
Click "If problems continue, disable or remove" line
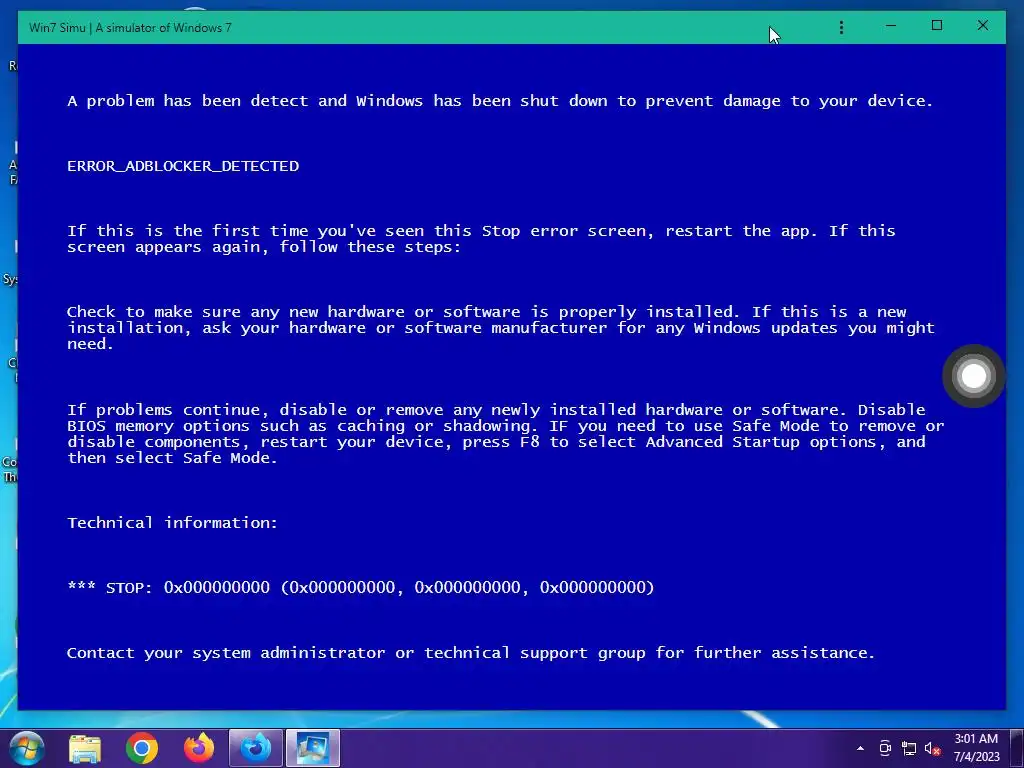coord(496,409)
